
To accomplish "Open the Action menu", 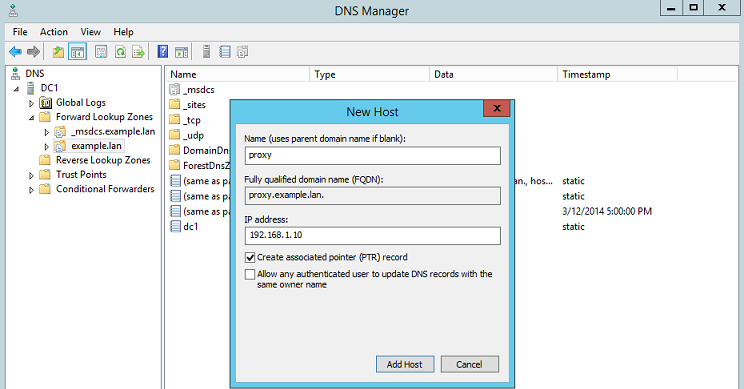I will tap(54, 32).
